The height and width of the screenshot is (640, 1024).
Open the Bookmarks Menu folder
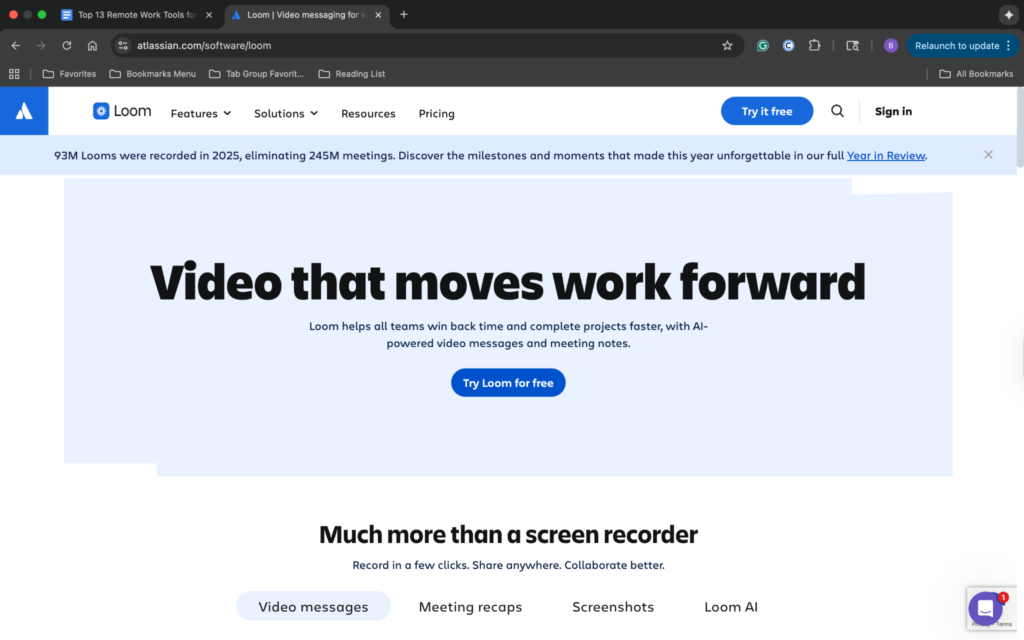pos(153,74)
